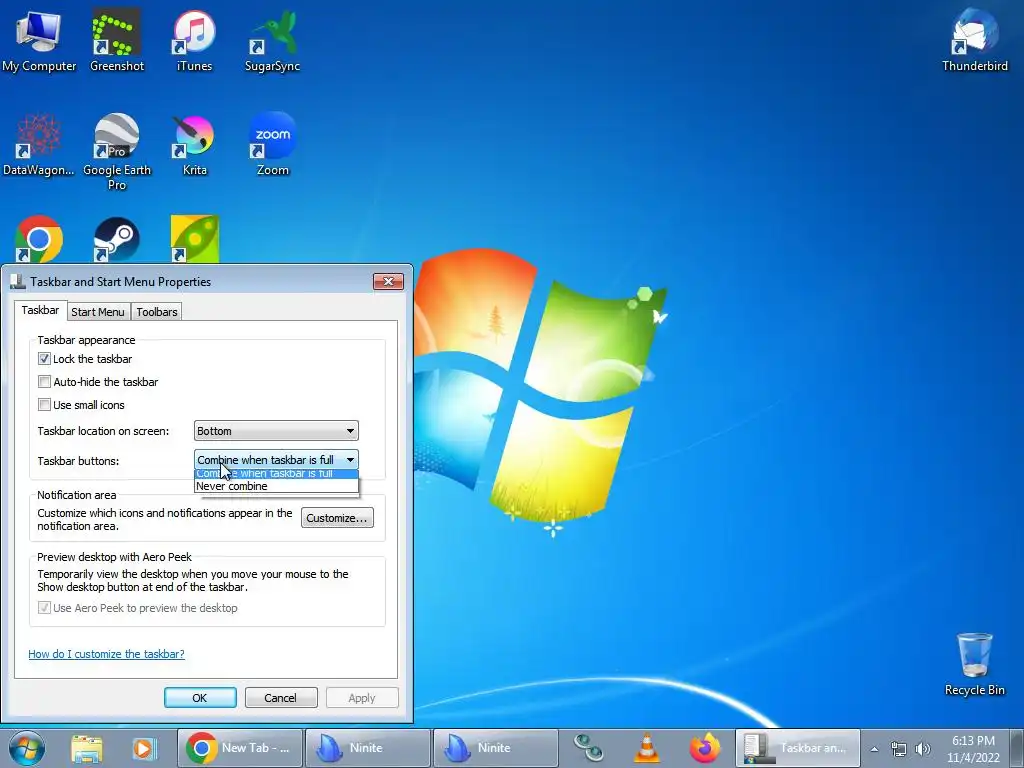The height and width of the screenshot is (768, 1024).
Task: Click the Taskbar properties taskbar button
Action: tap(797, 748)
